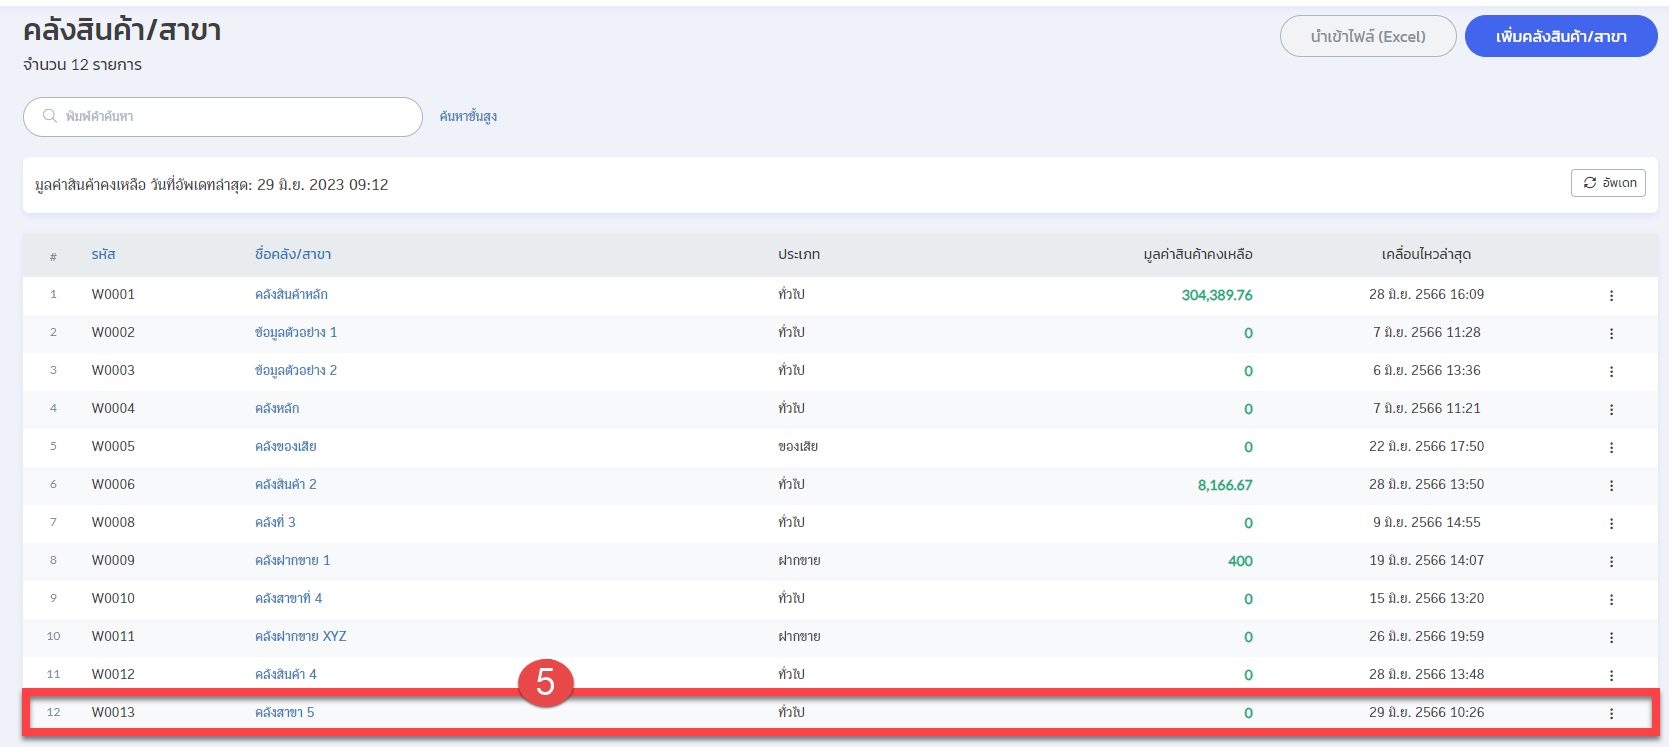Open more options for W0003 row

1610,371
